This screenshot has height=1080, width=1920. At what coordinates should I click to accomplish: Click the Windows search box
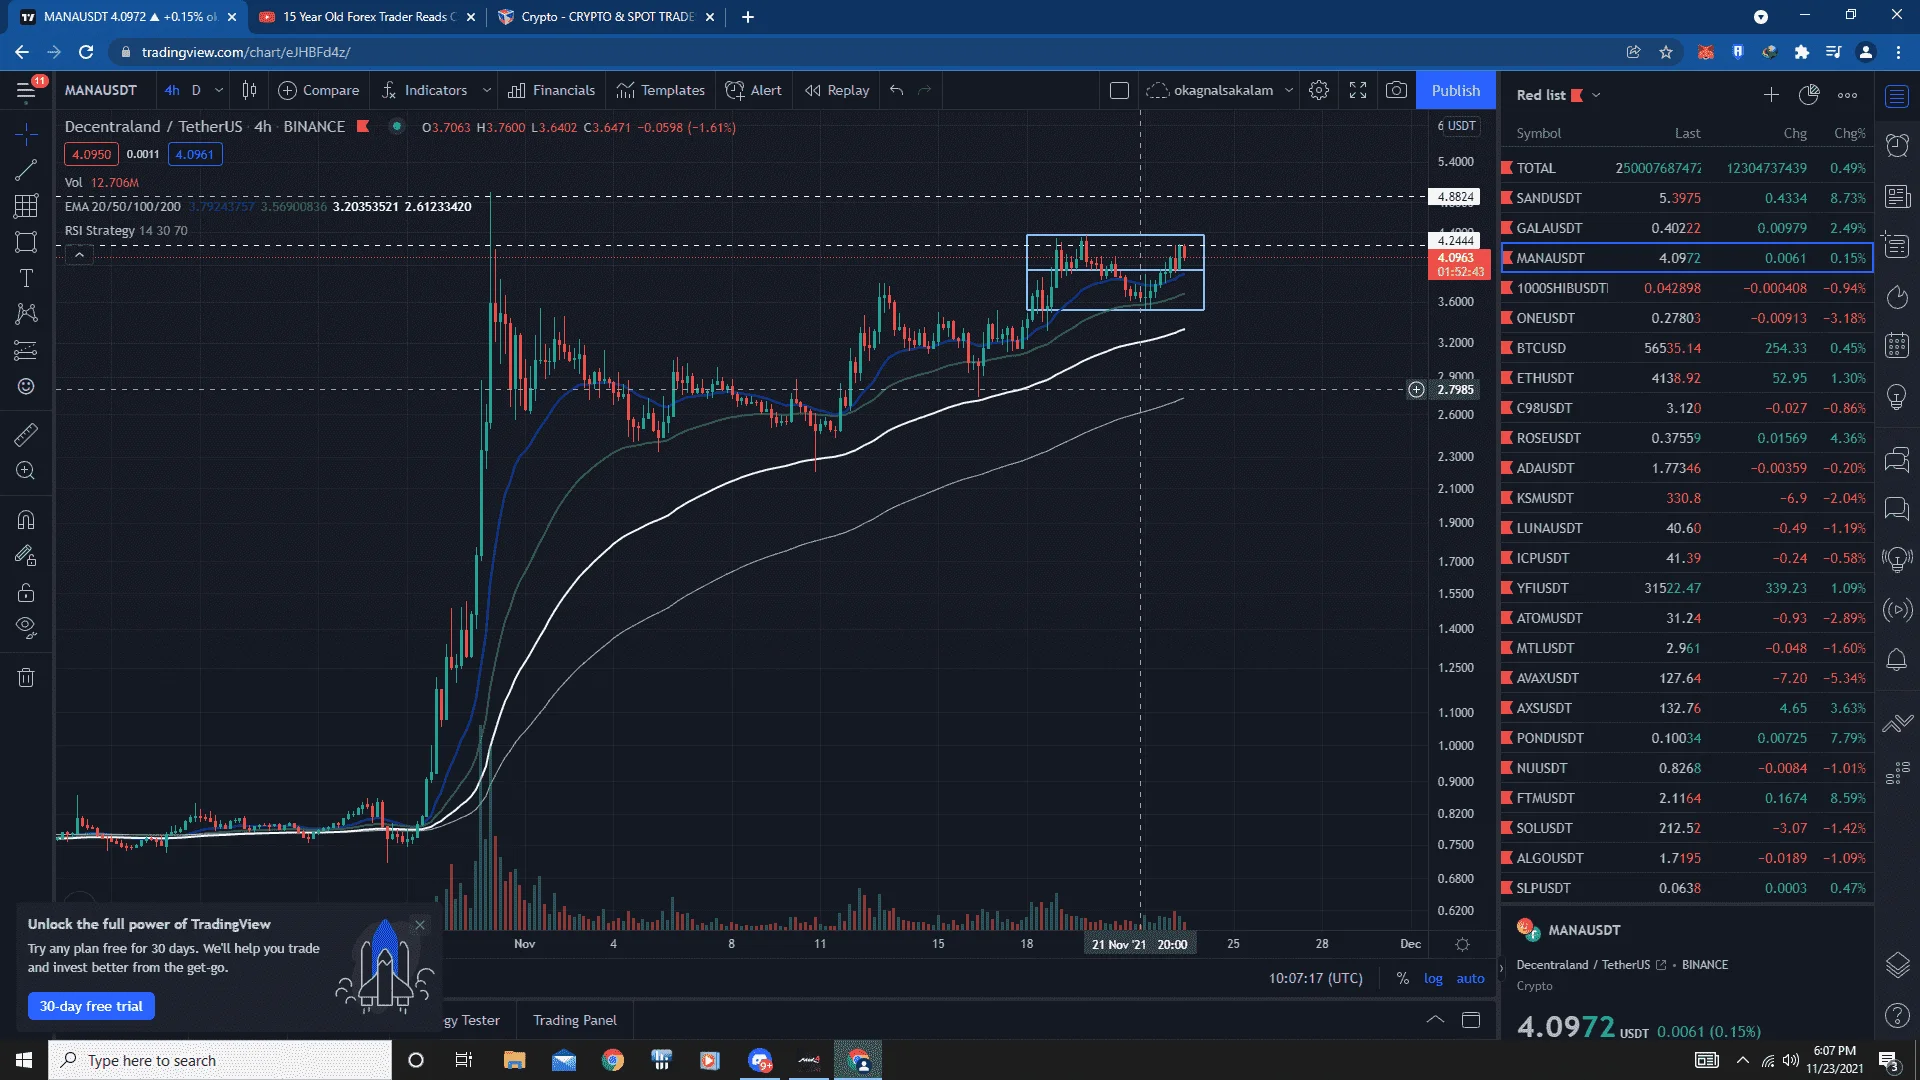(220, 1060)
